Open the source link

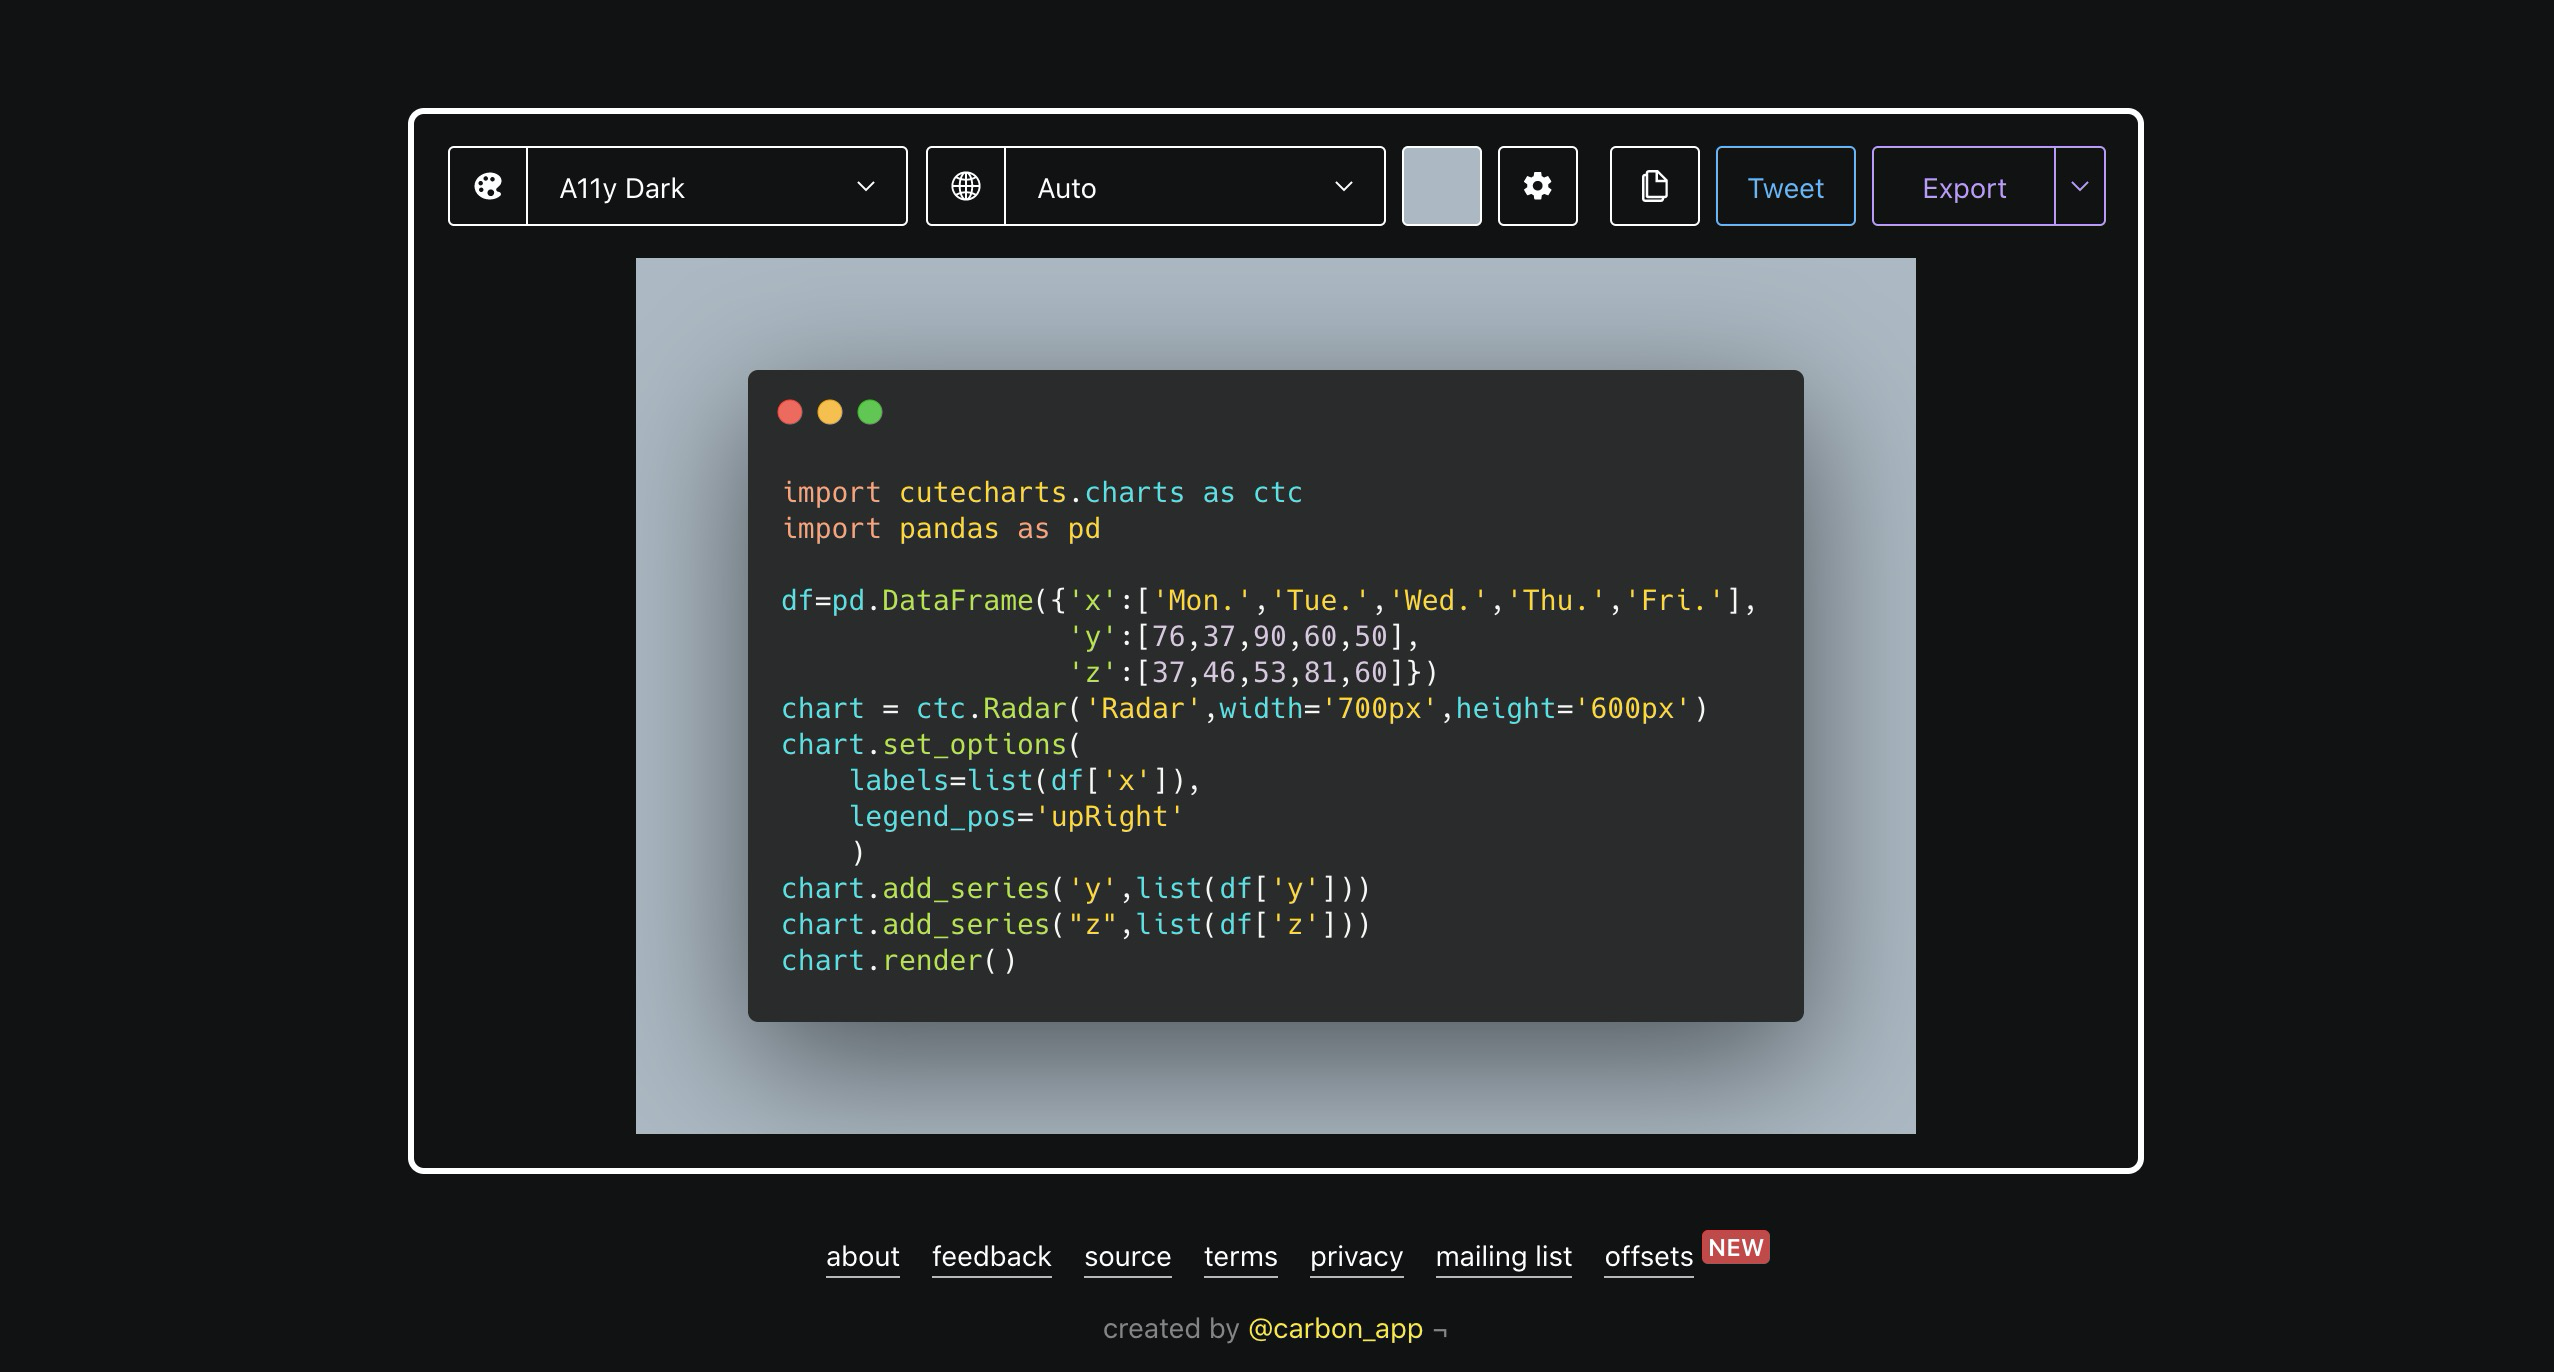click(1127, 1256)
